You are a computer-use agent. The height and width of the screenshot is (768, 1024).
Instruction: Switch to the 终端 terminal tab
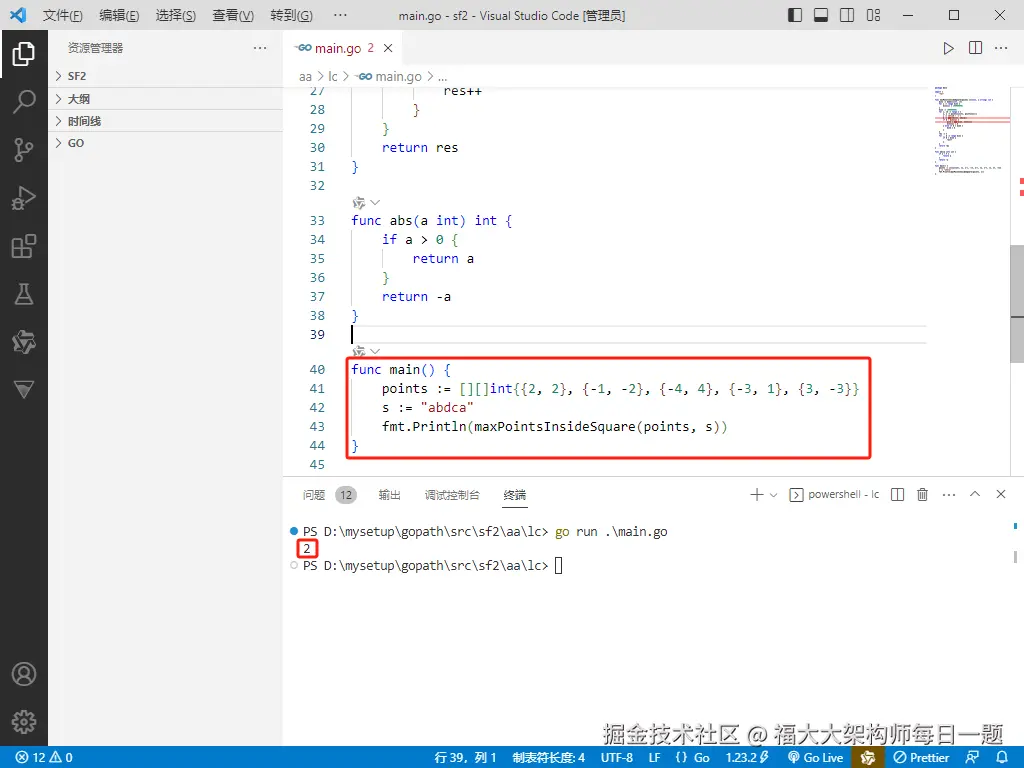(x=515, y=495)
